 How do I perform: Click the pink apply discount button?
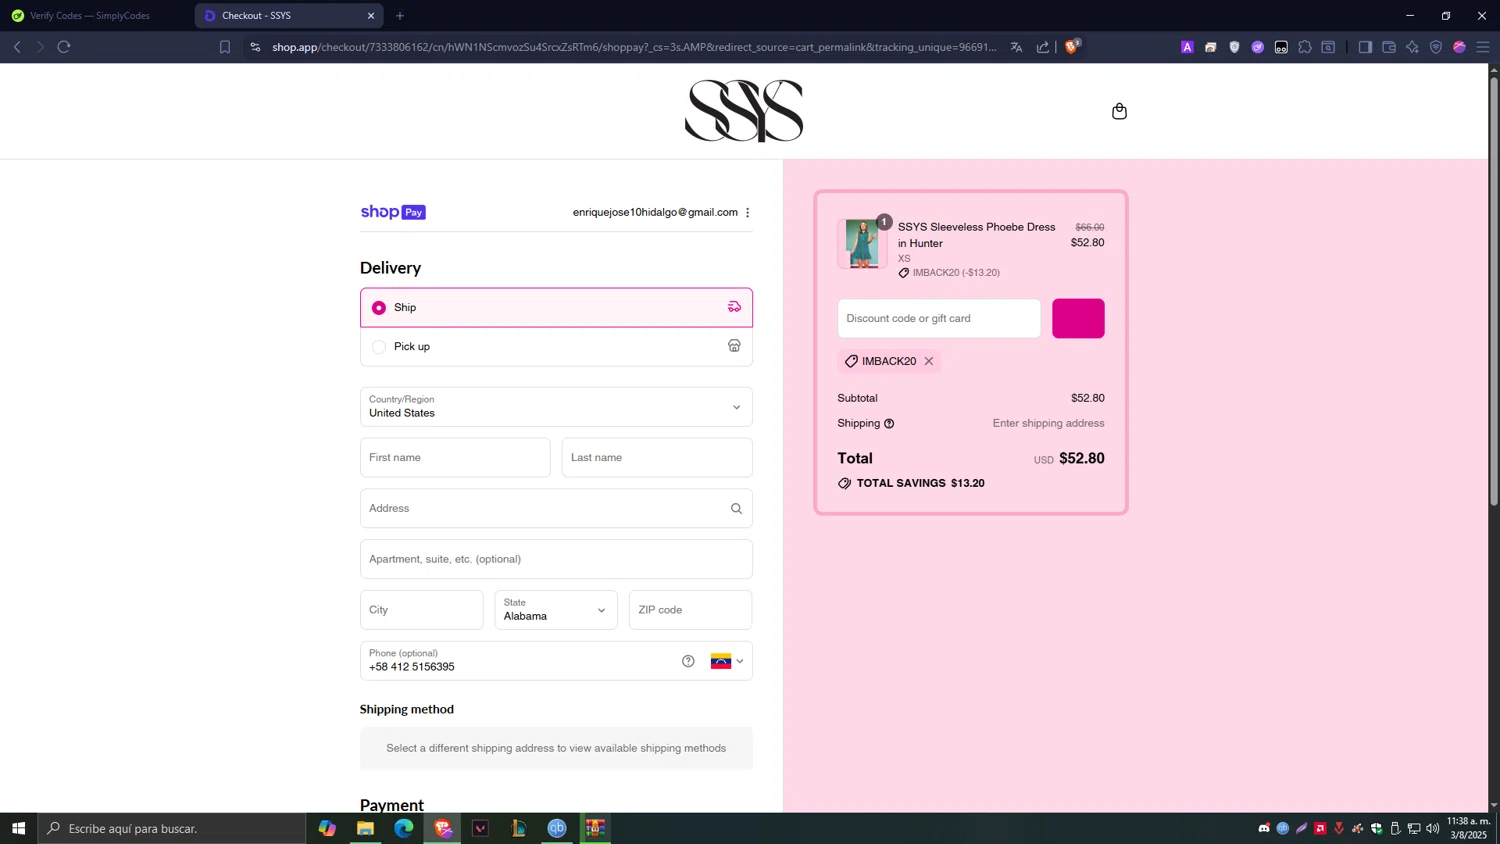(1078, 318)
